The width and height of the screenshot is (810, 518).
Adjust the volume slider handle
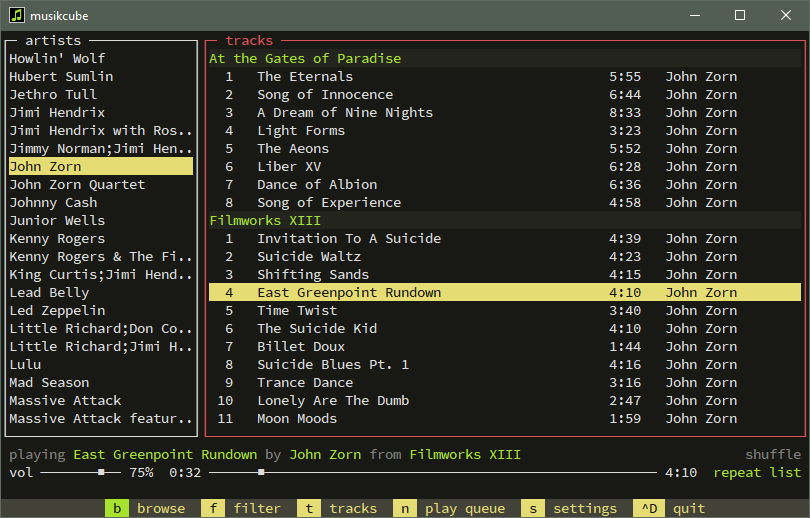pos(101,472)
